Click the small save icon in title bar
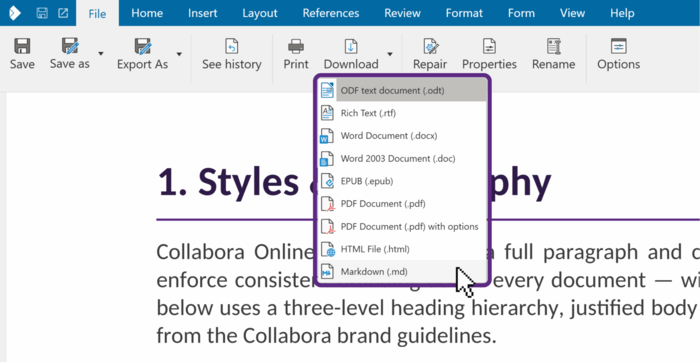The image size is (700, 362). point(42,13)
